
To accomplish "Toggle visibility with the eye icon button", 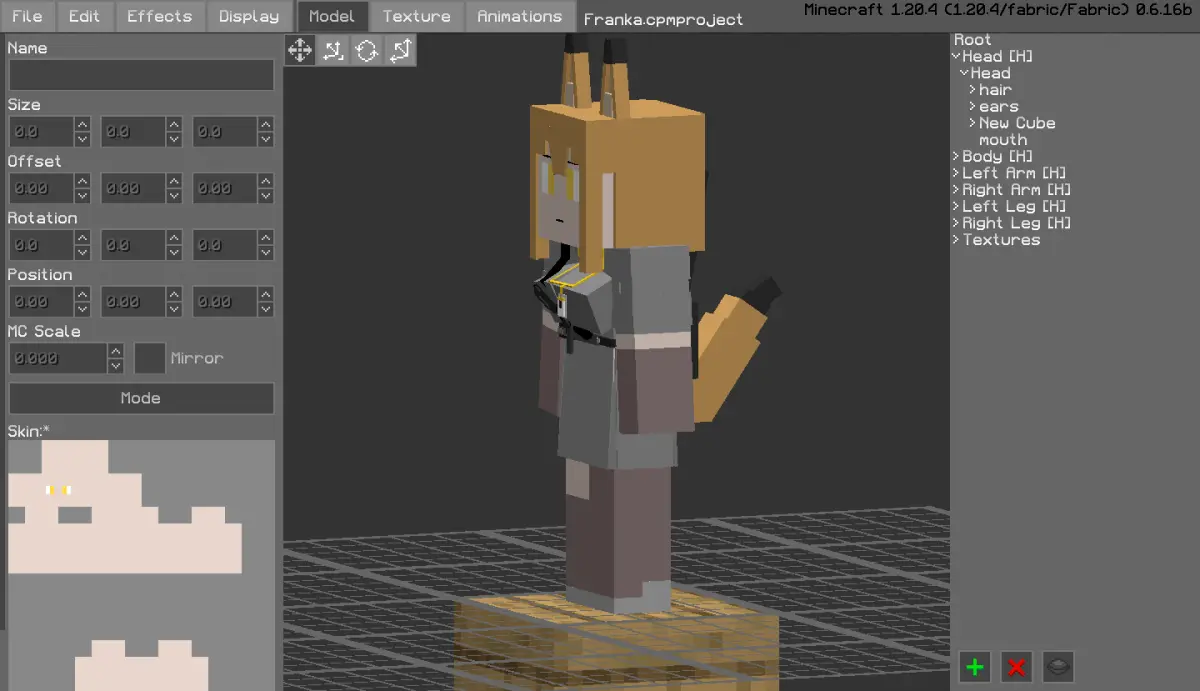I will [x=1059, y=667].
